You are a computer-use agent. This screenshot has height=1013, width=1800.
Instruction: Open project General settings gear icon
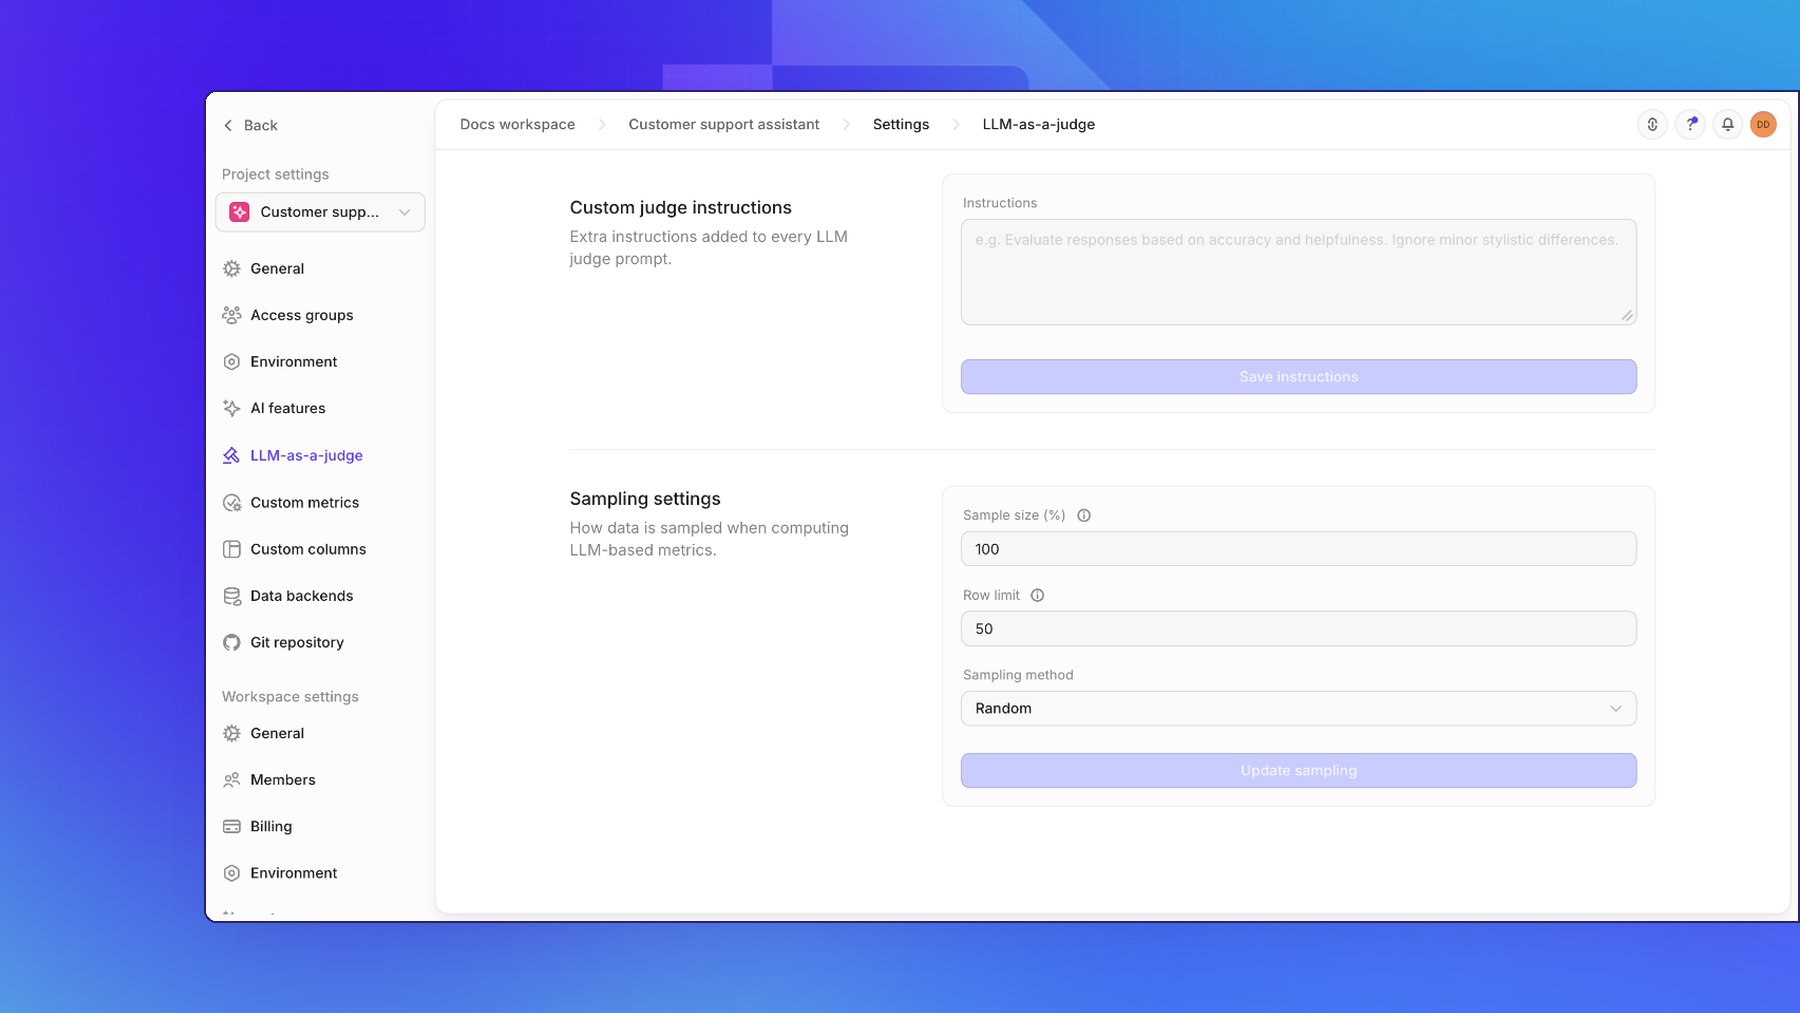232,269
